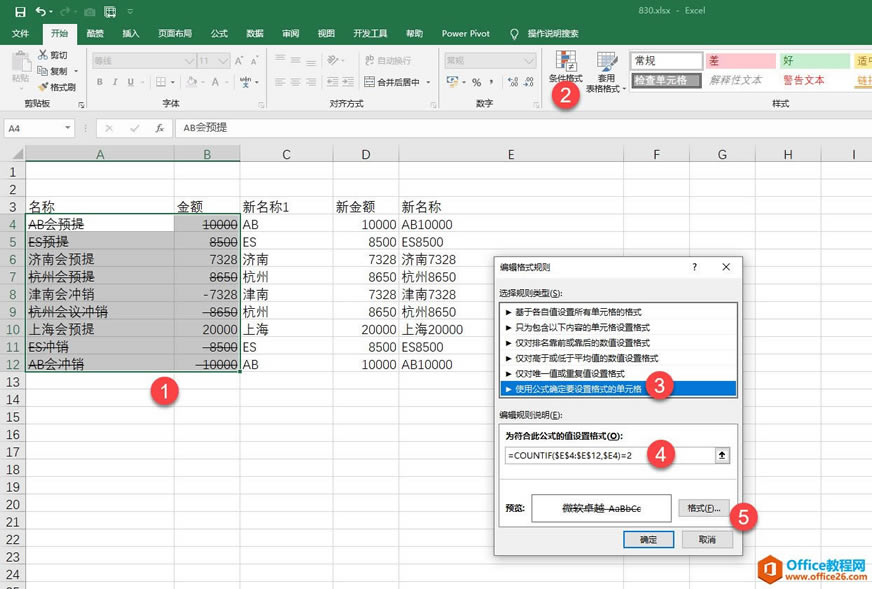This screenshot has width=872, height=589.
Task: Click the accounting number format icon
Action: (x=452, y=82)
